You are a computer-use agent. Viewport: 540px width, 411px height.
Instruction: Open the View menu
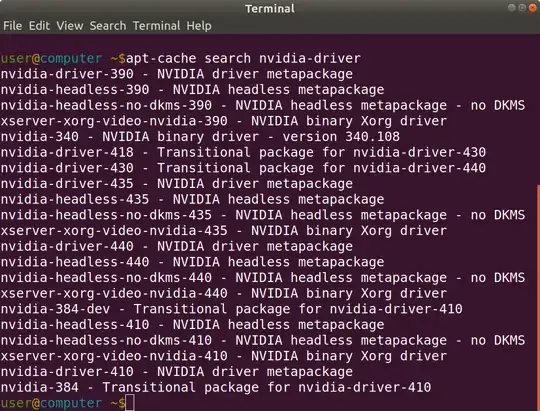point(70,26)
